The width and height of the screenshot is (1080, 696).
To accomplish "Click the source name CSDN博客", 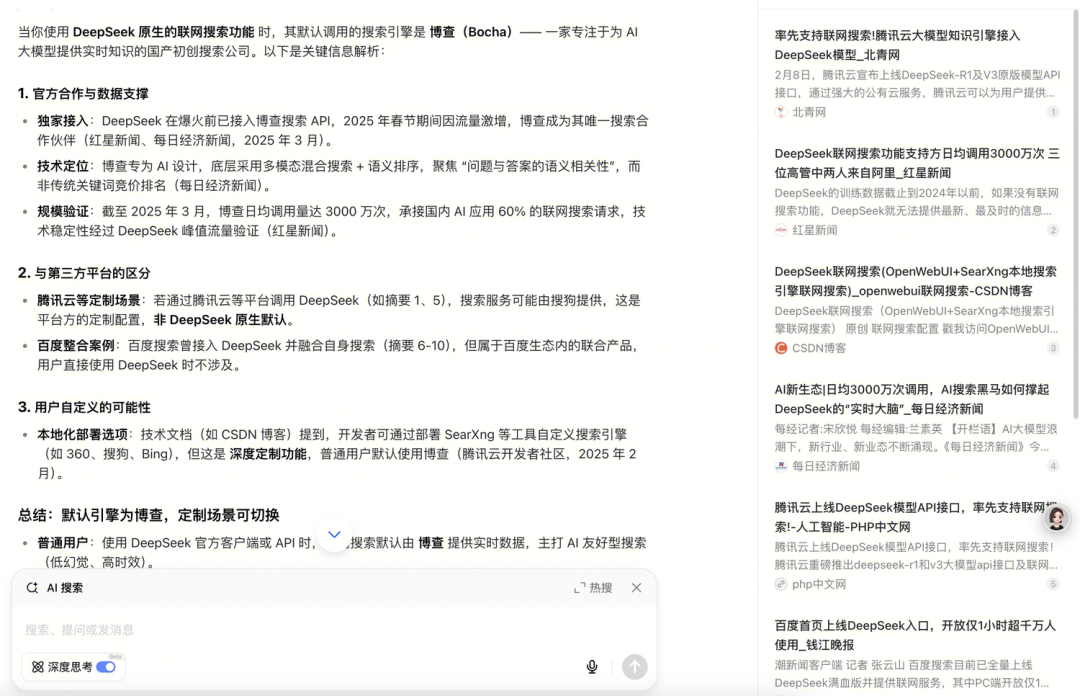I will pyautogui.click(x=819, y=348).
